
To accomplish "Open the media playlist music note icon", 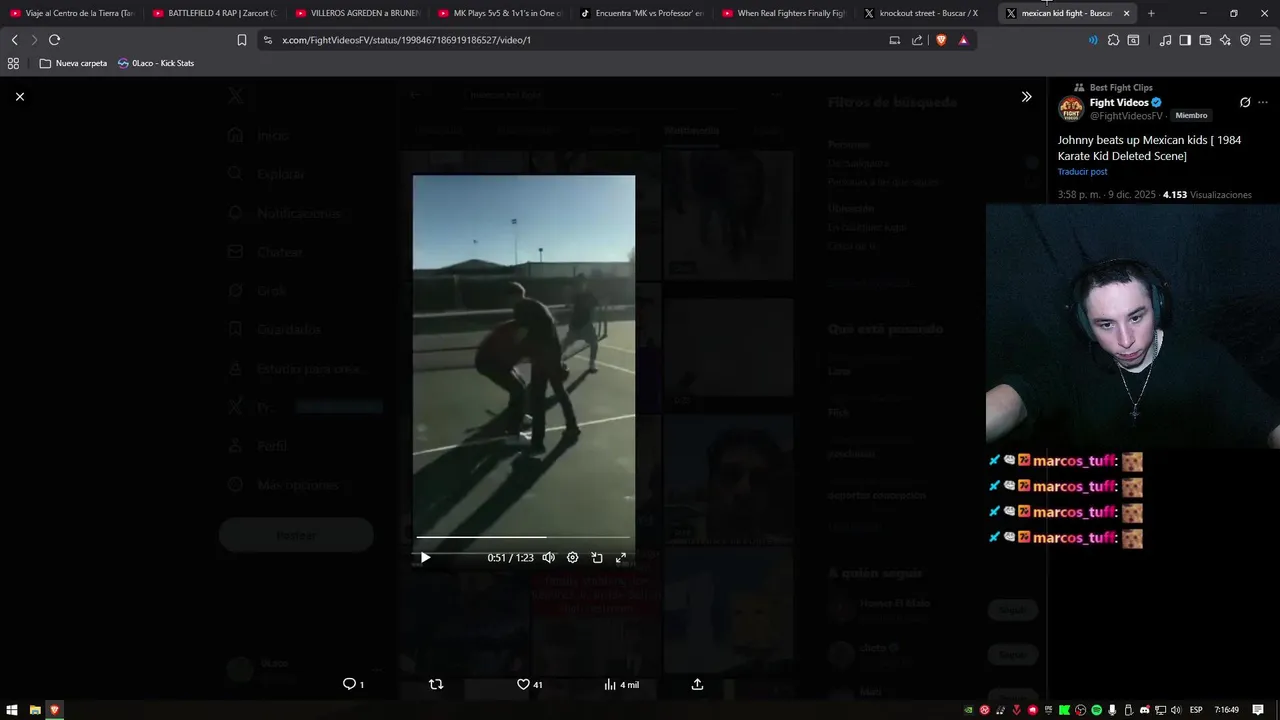I will 1165,40.
